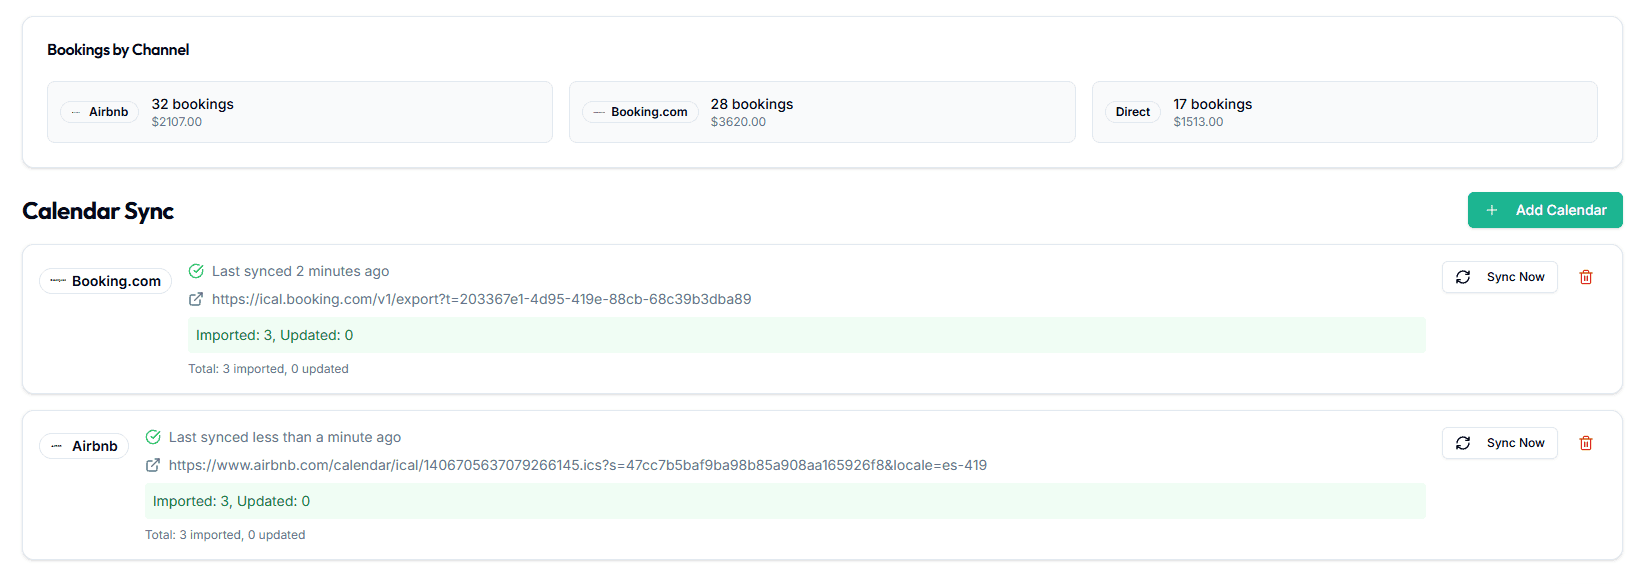The image size is (1646, 584).
Task: Select the Airbnb 32 bookings channel card
Action: coord(299,112)
